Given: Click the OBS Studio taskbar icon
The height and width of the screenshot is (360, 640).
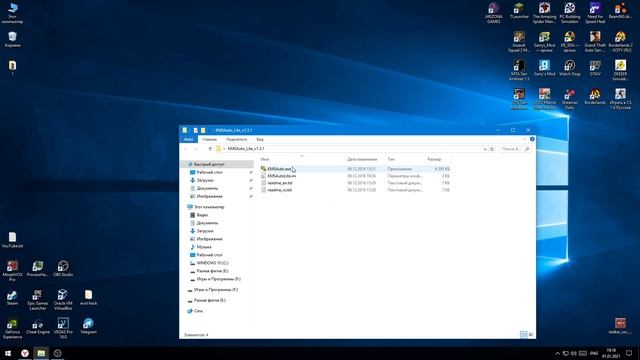Looking at the screenshot, I should tap(58, 353).
